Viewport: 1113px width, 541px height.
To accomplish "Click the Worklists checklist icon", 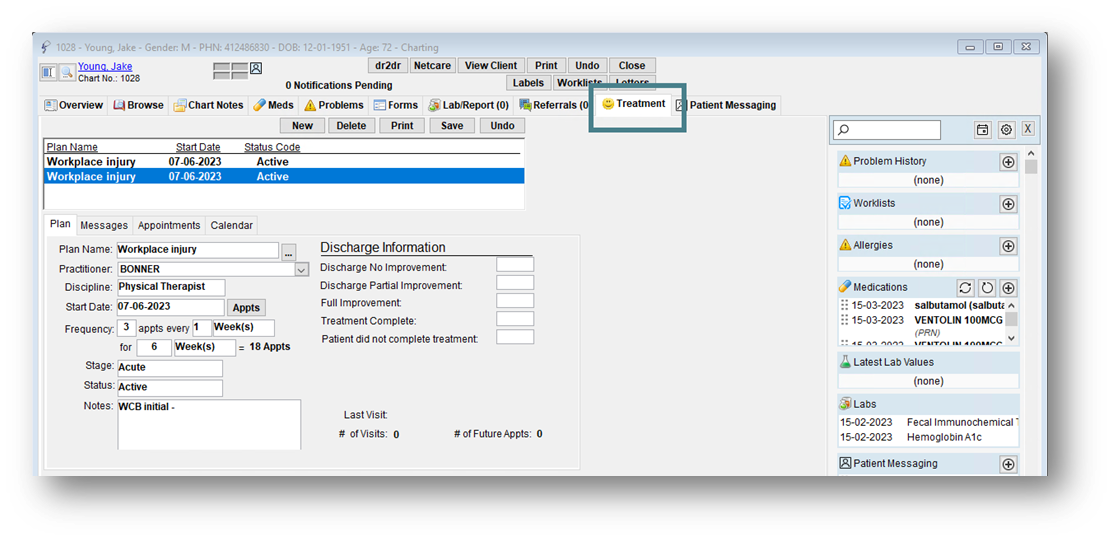I will pyautogui.click(x=845, y=203).
